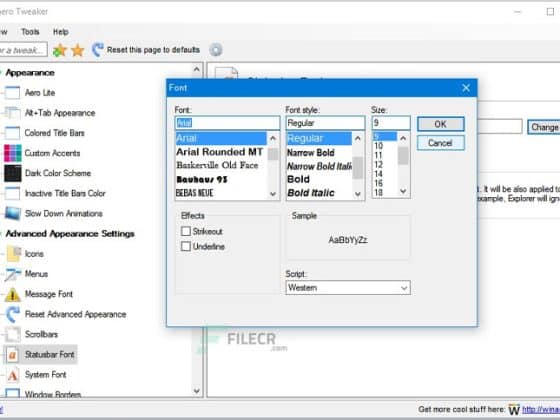
Task: Click the Font style input field
Action: point(325,123)
